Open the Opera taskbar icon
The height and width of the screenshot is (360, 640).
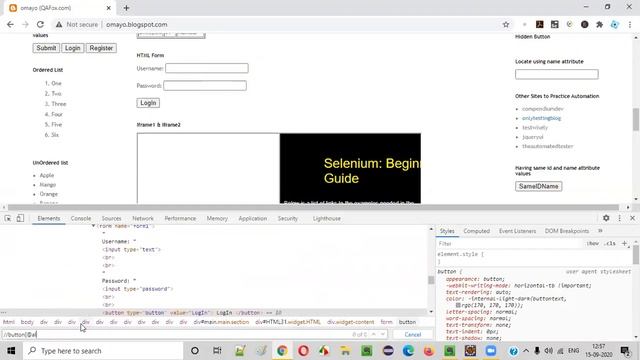pos(303,351)
